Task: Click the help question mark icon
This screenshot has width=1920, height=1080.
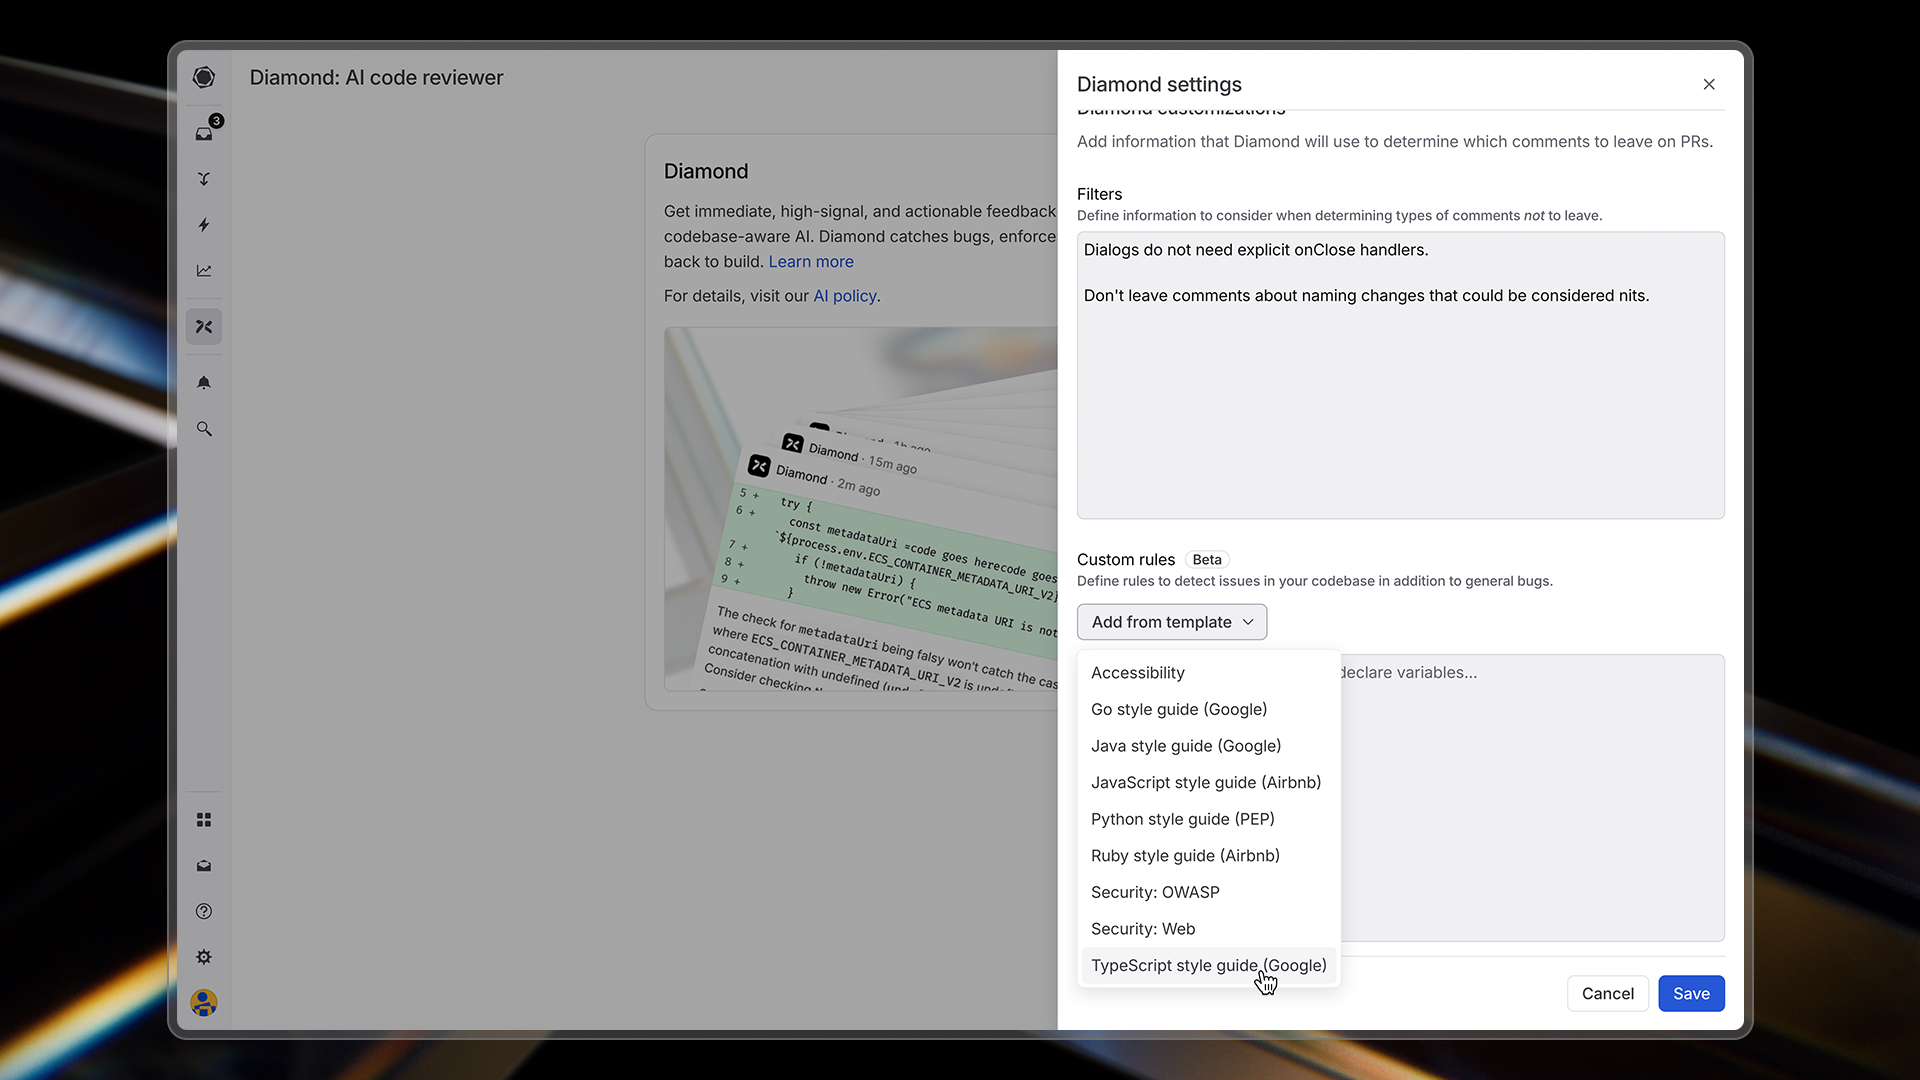Action: (204, 911)
